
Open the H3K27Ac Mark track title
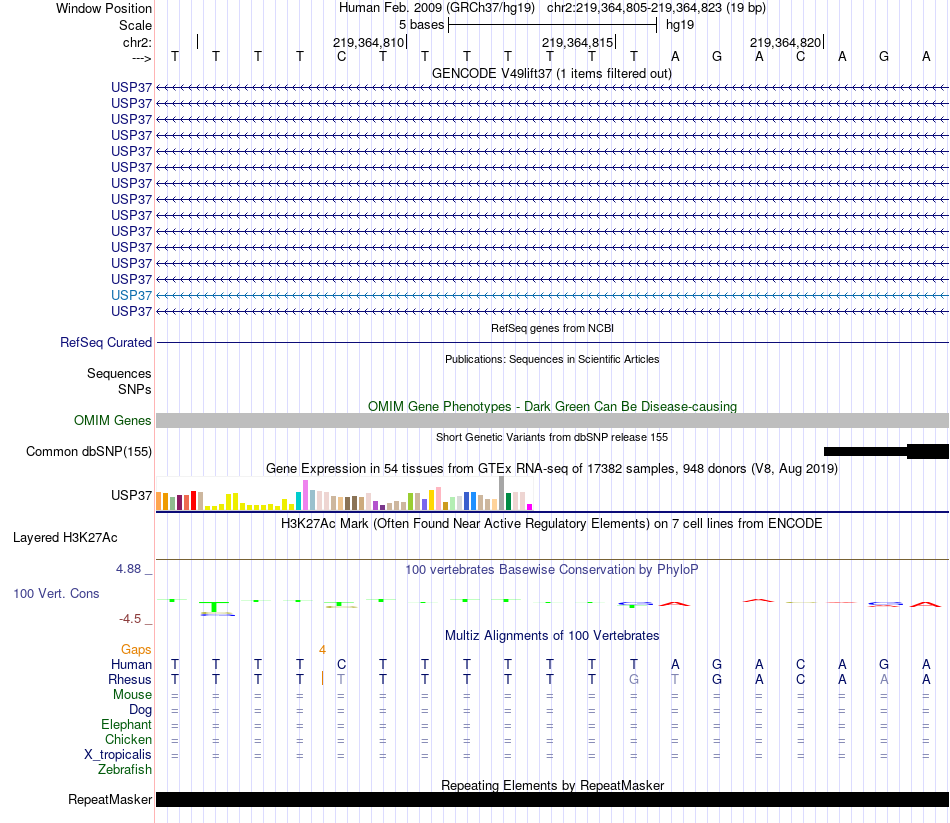(x=551, y=524)
